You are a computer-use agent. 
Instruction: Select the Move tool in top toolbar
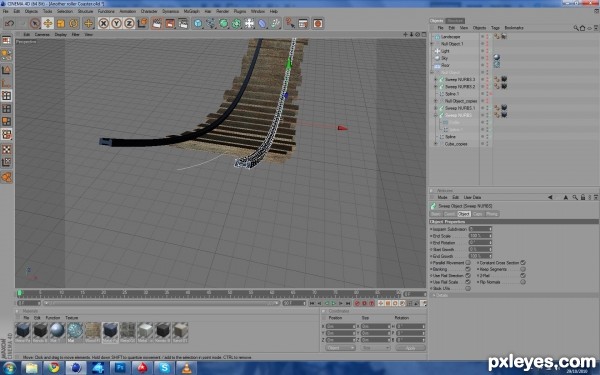pyautogui.click(x=48, y=24)
